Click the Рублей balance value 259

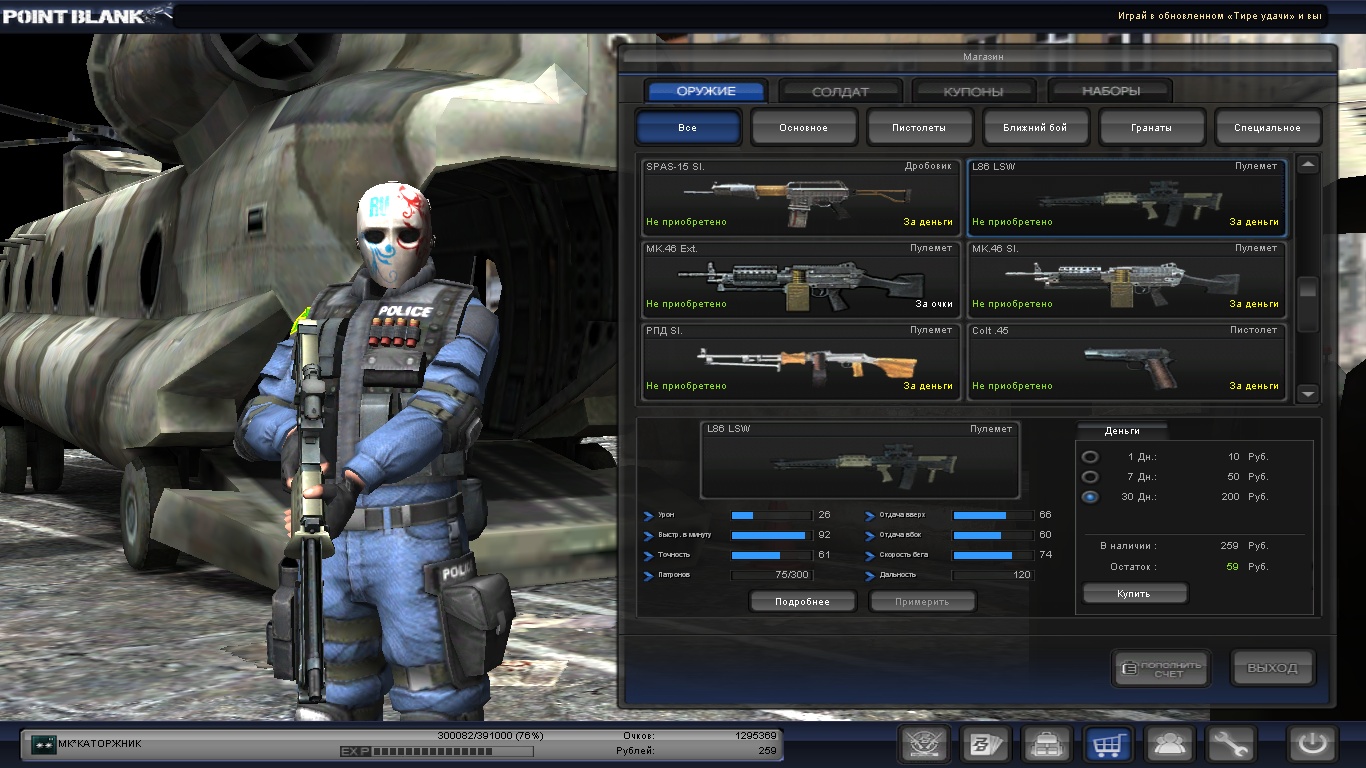coord(767,750)
